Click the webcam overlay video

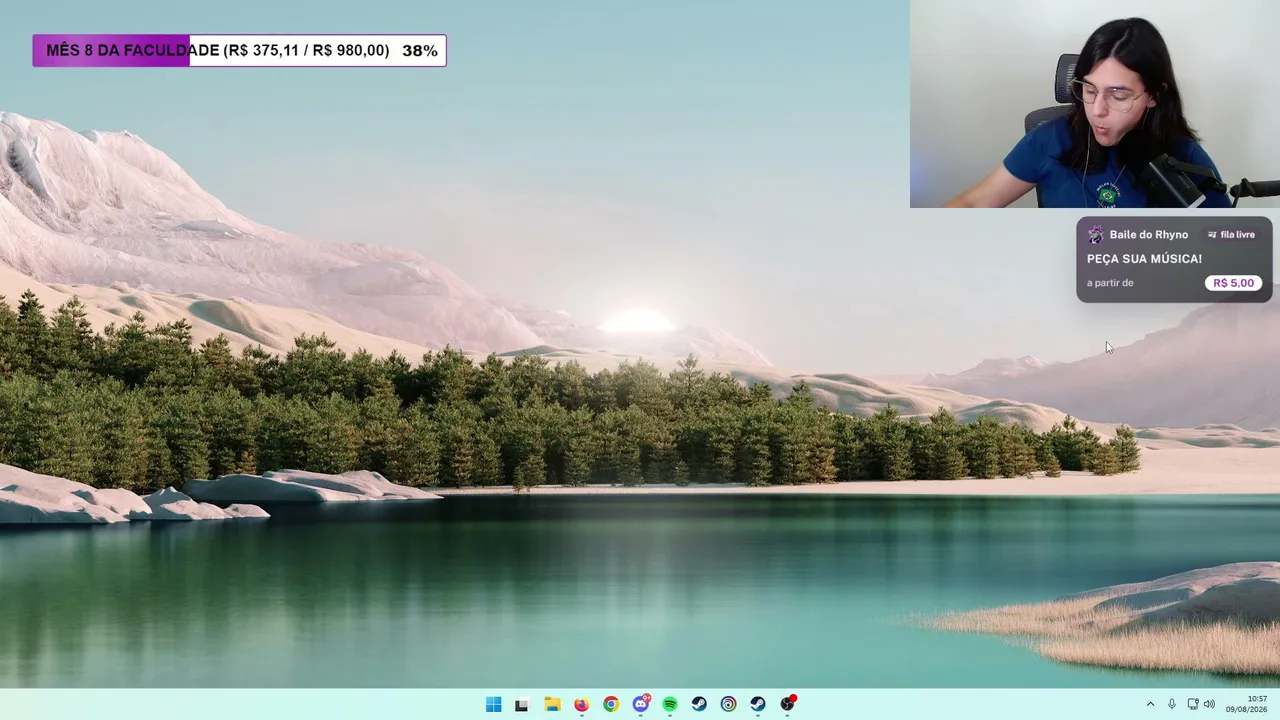point(1095,104)
